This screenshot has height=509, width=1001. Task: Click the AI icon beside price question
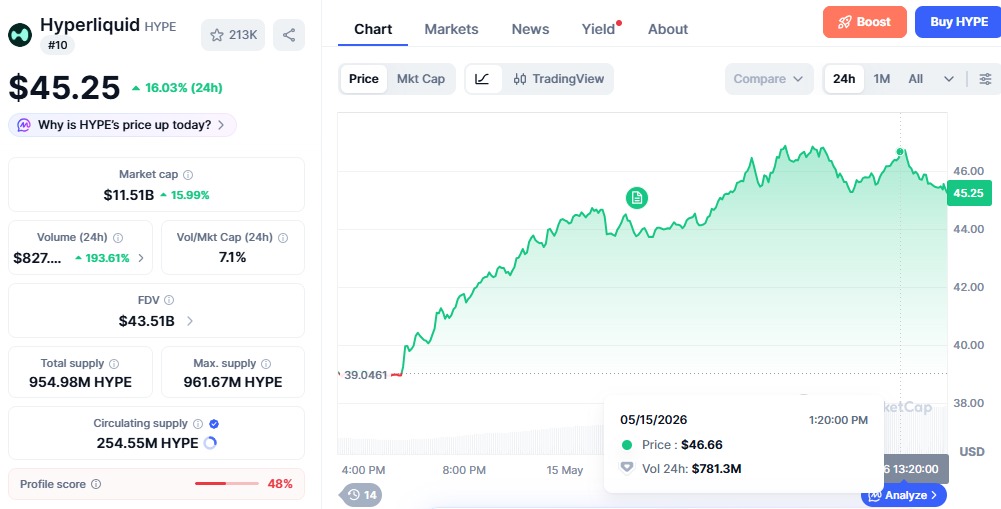[x=24, y=125]
